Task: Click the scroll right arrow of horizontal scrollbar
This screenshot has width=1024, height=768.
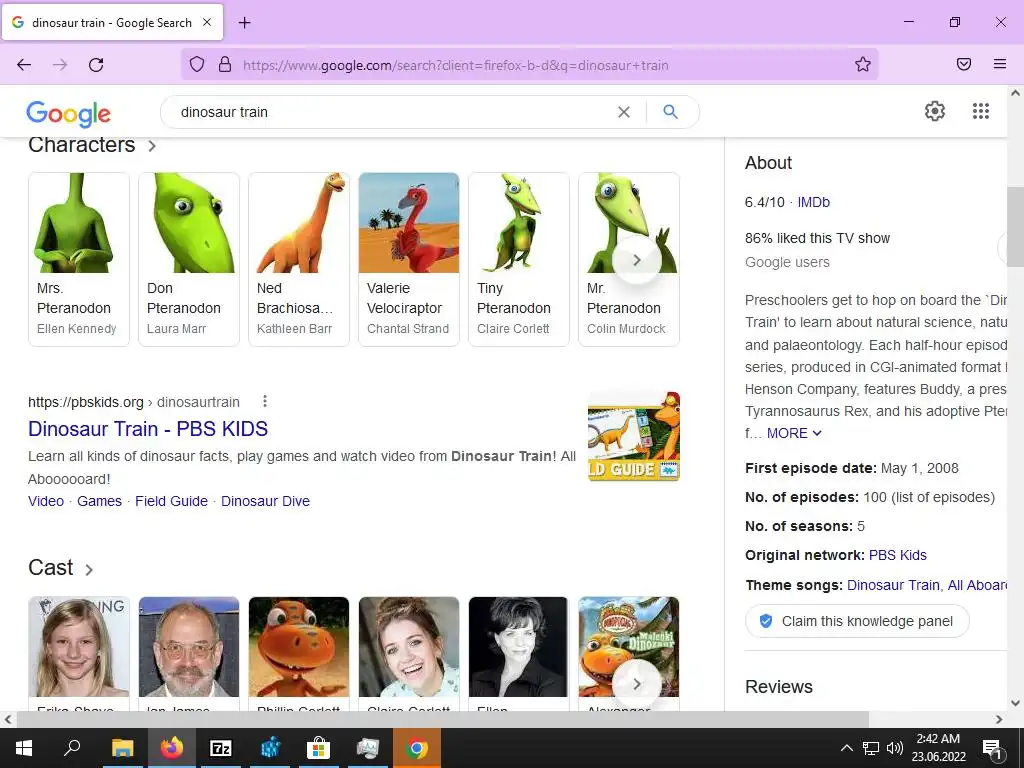Action: 999,719
